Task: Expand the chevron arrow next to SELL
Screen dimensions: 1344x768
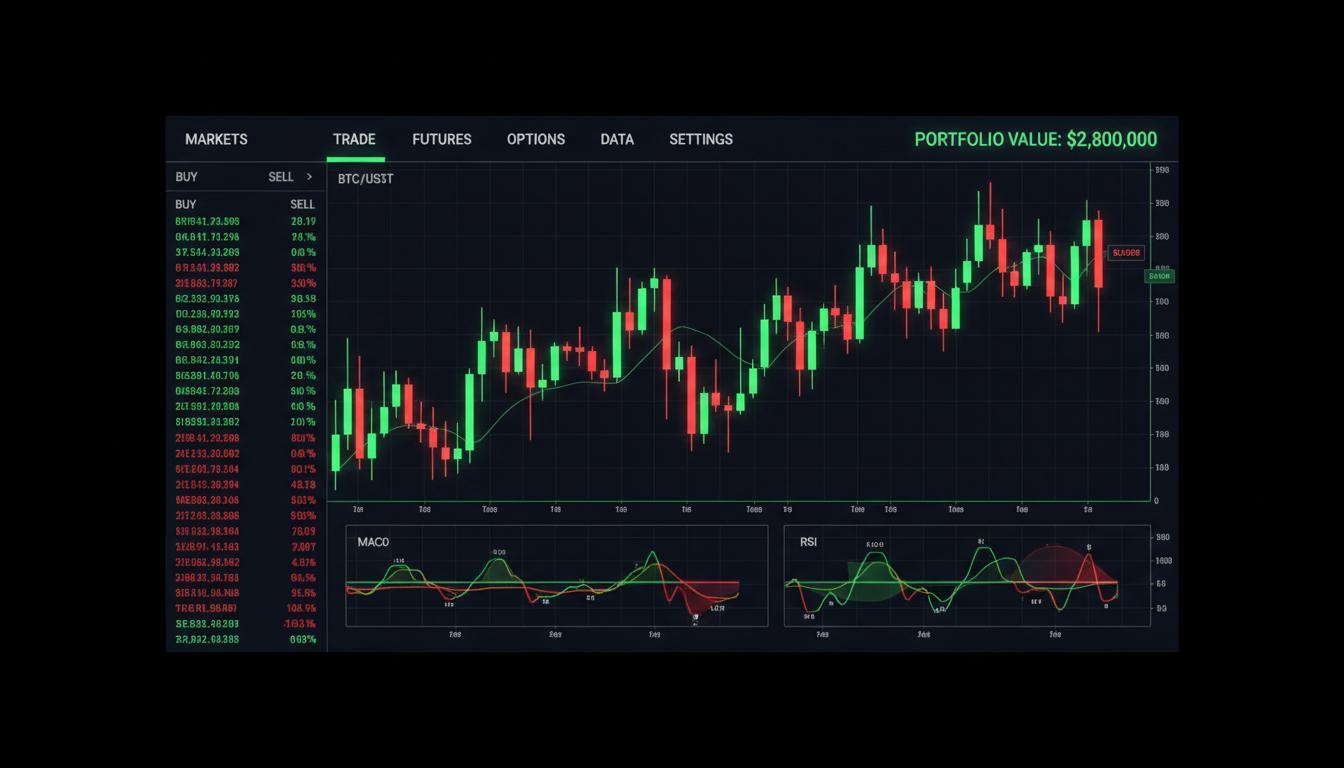Action: pyautogui.click(x=309, y=177)
